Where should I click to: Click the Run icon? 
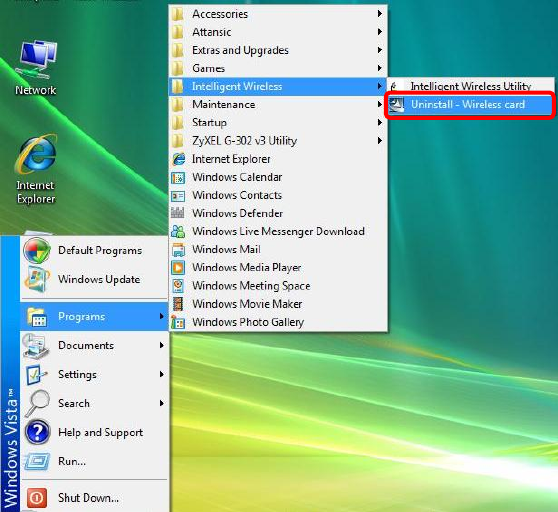[x=37, y=461]
